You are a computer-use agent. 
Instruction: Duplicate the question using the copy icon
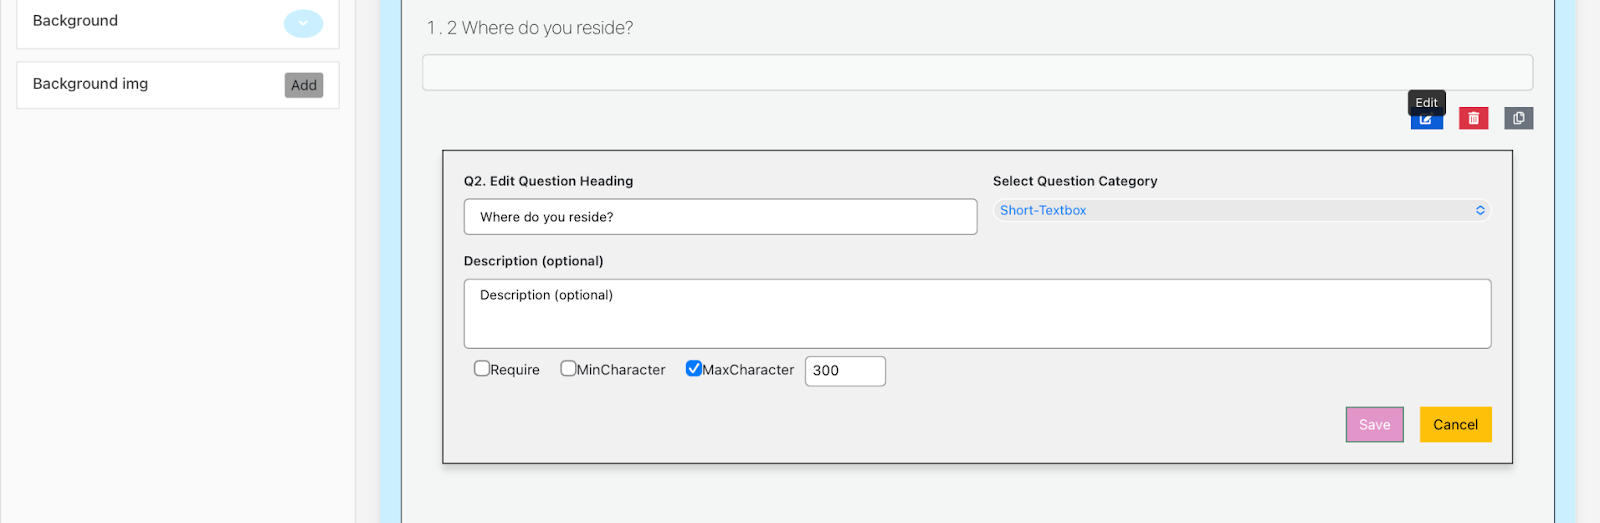pos(1518,119)
